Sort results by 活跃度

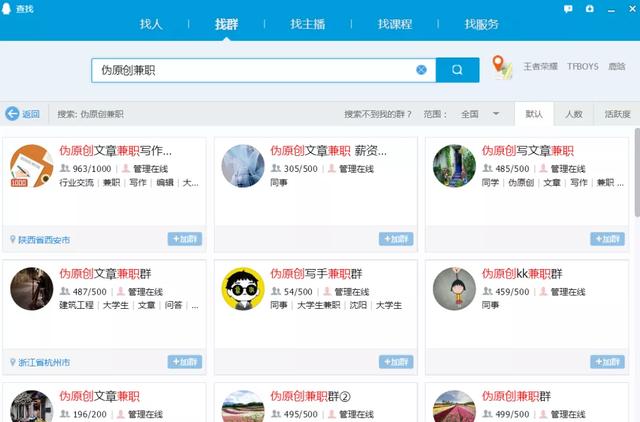(616, 114)
